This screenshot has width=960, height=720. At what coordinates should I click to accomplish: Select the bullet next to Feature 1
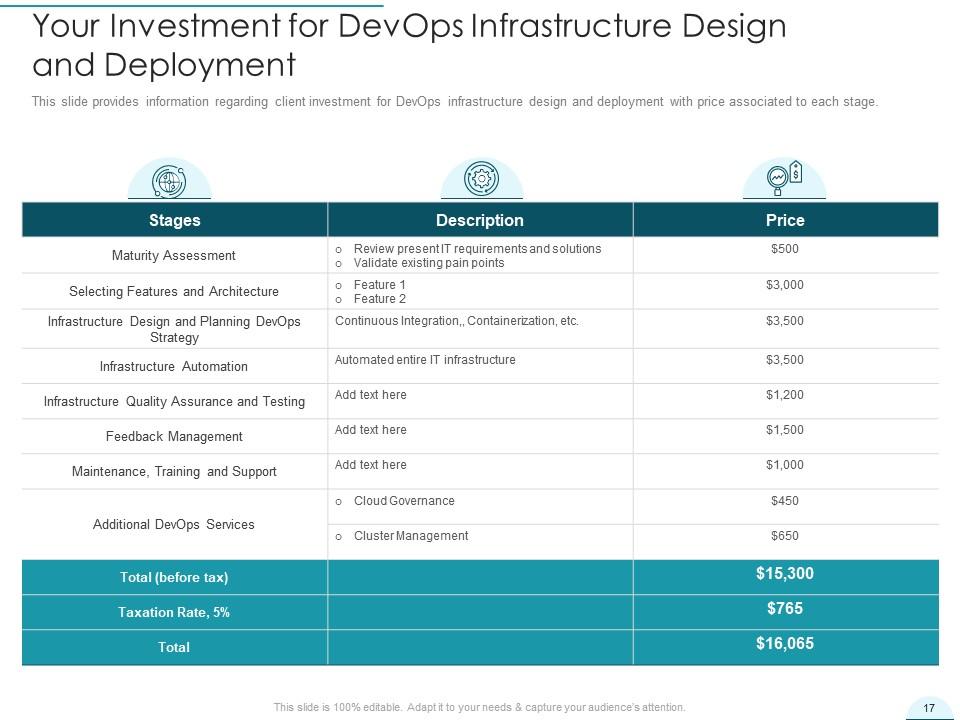338,283
